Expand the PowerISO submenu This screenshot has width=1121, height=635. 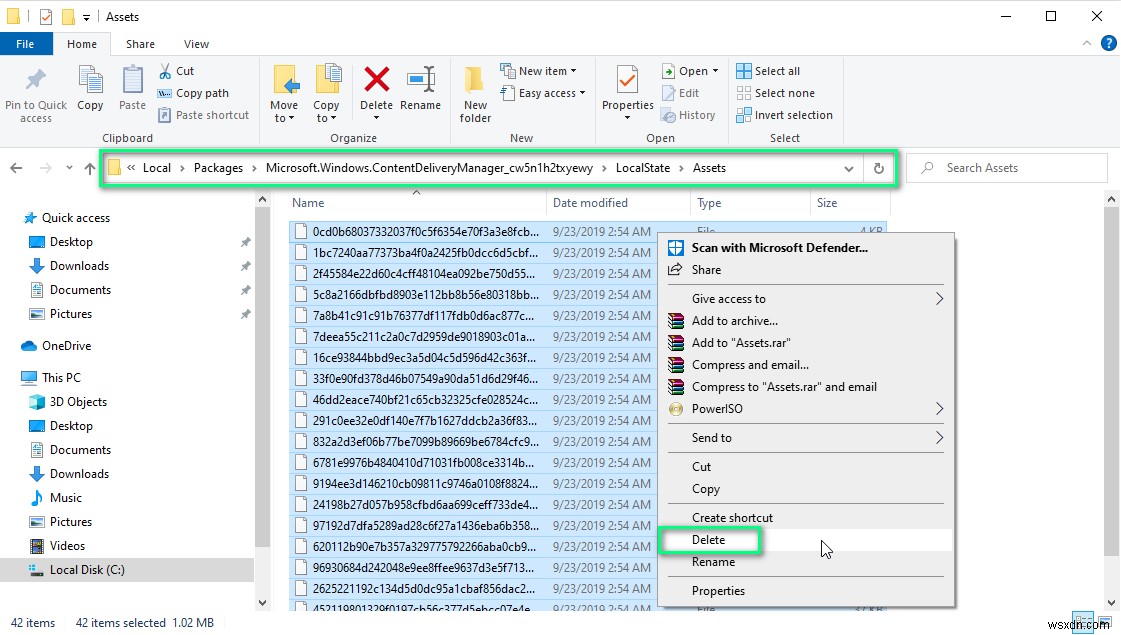tap(939, 409)
